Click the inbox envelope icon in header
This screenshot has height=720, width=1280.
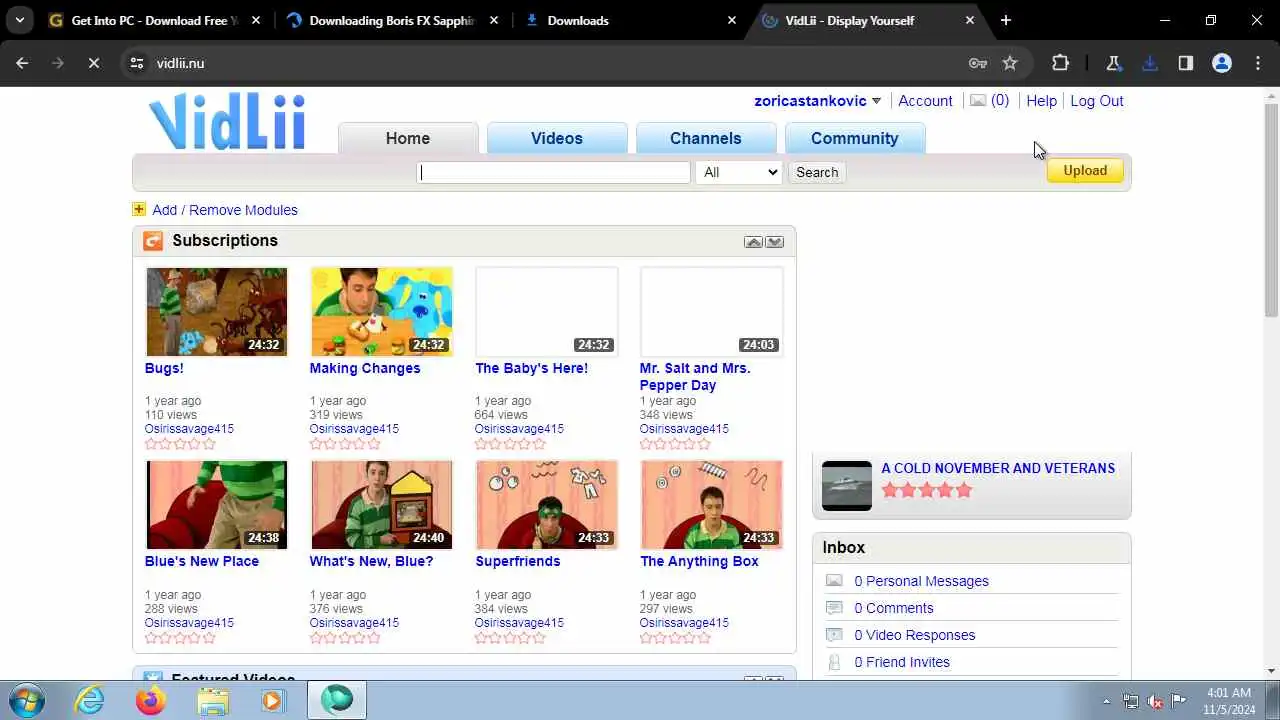(978, 100)
